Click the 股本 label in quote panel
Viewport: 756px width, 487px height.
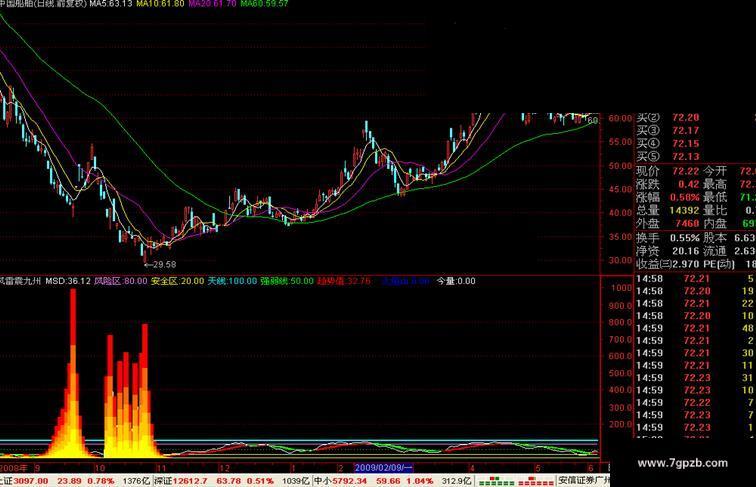(715, 238)
